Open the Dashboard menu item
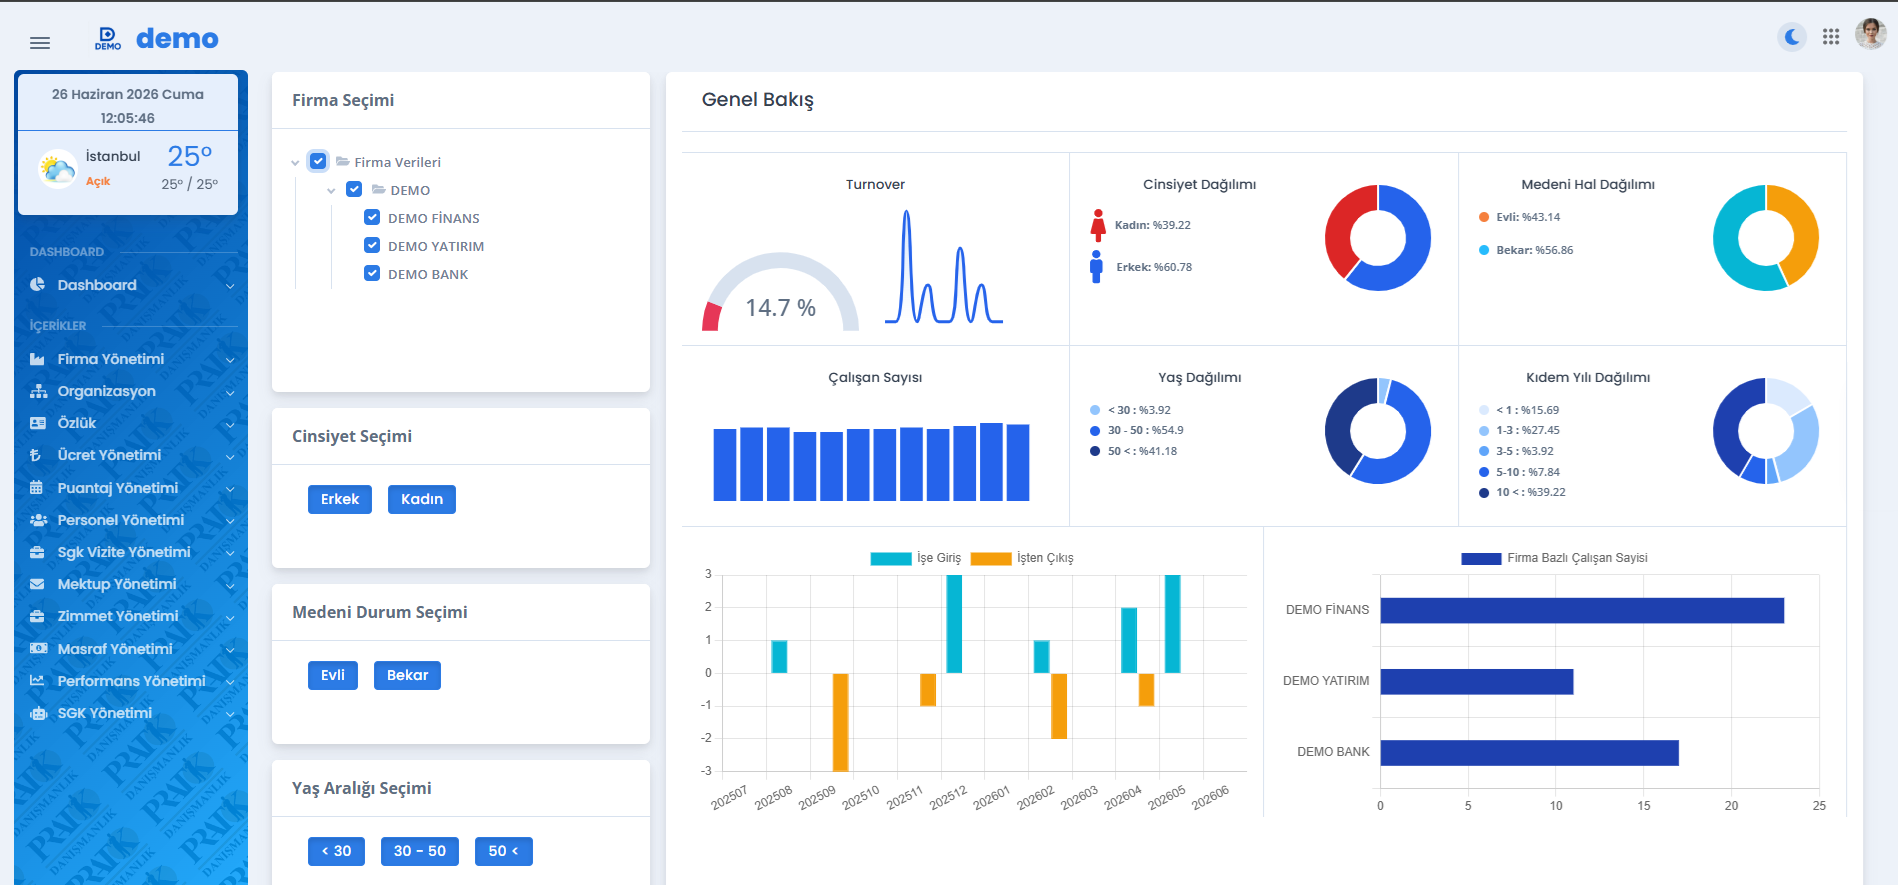This screenshot has height=885, width=1898. (x=131, y=285)
